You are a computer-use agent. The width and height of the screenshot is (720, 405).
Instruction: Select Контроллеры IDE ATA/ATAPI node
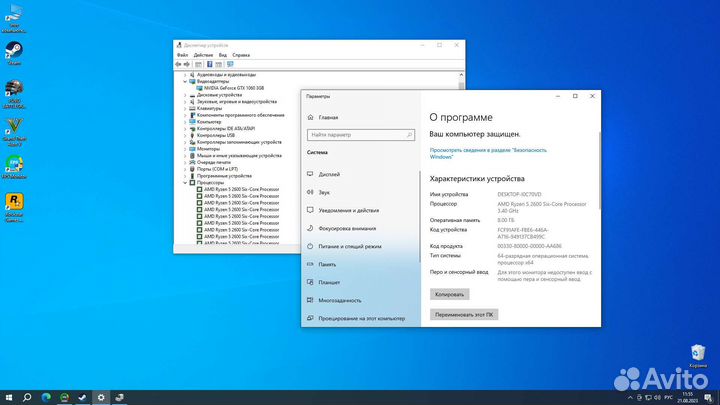[x=225, y=129]
